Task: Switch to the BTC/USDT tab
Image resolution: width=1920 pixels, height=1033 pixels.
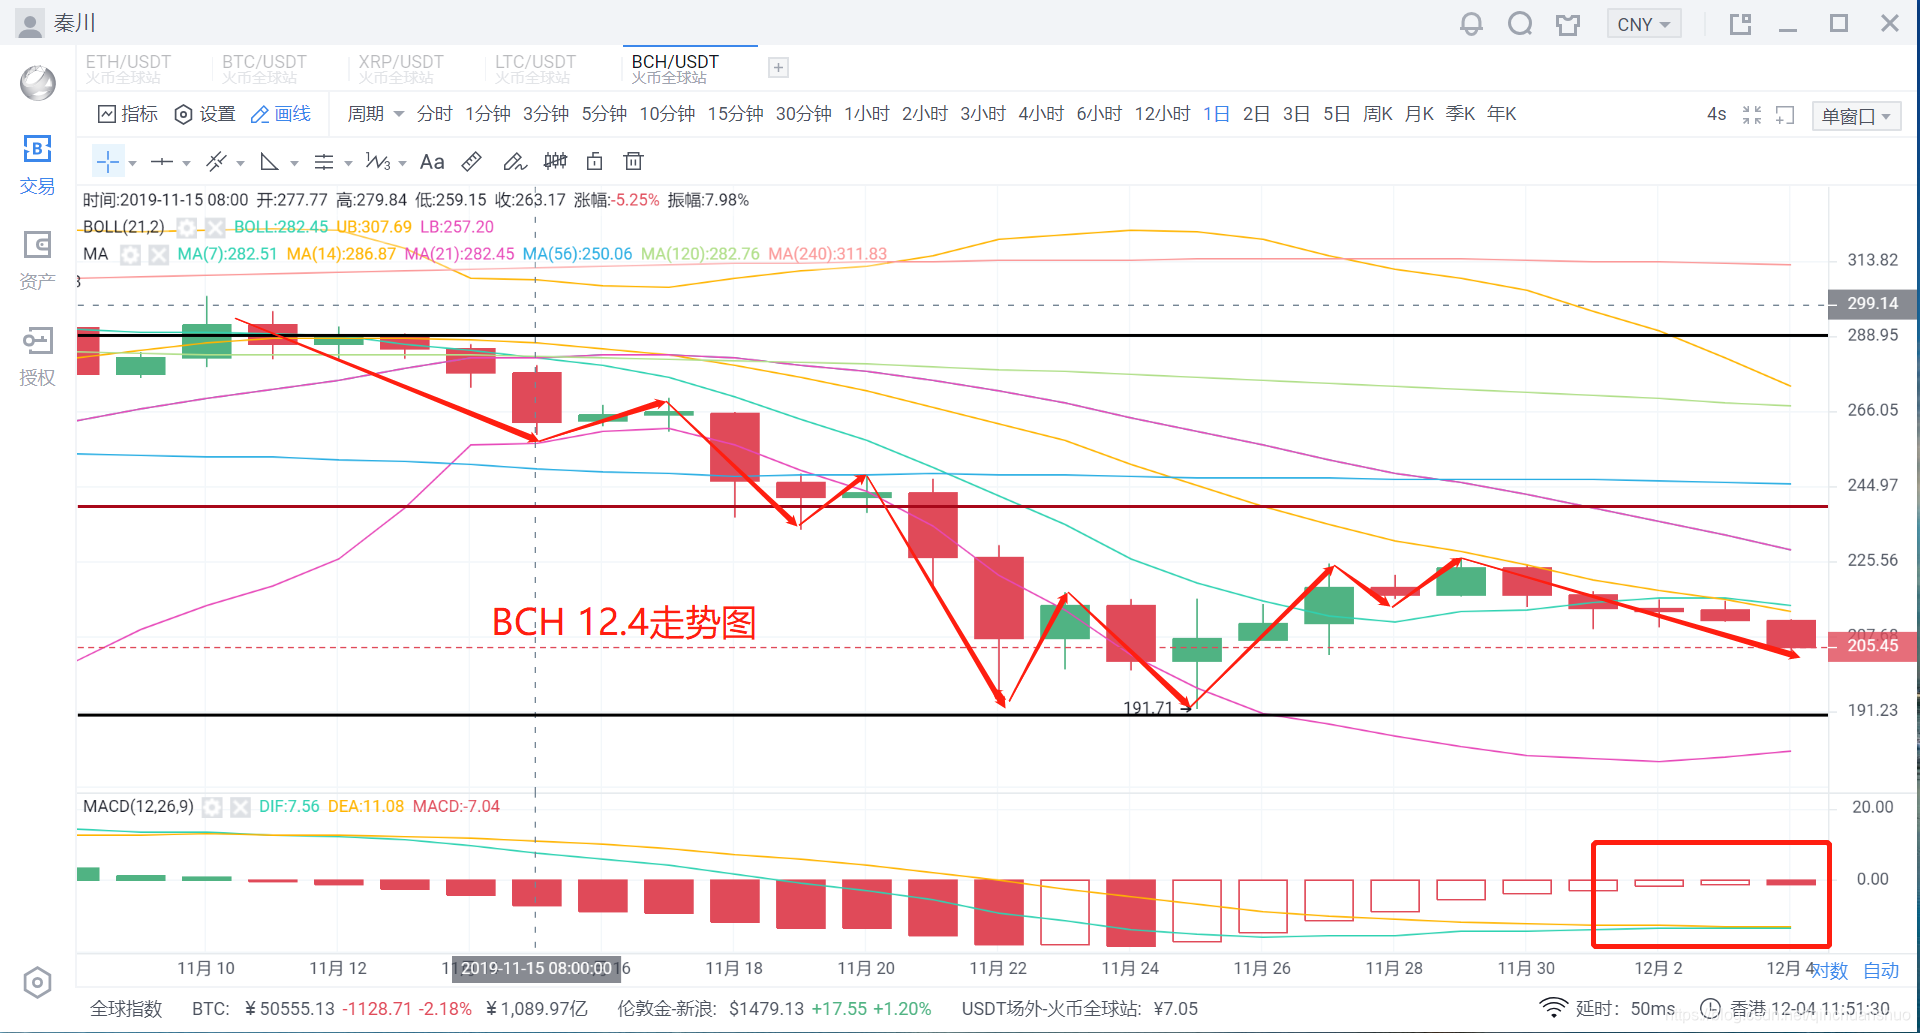Action: point(264,69)
